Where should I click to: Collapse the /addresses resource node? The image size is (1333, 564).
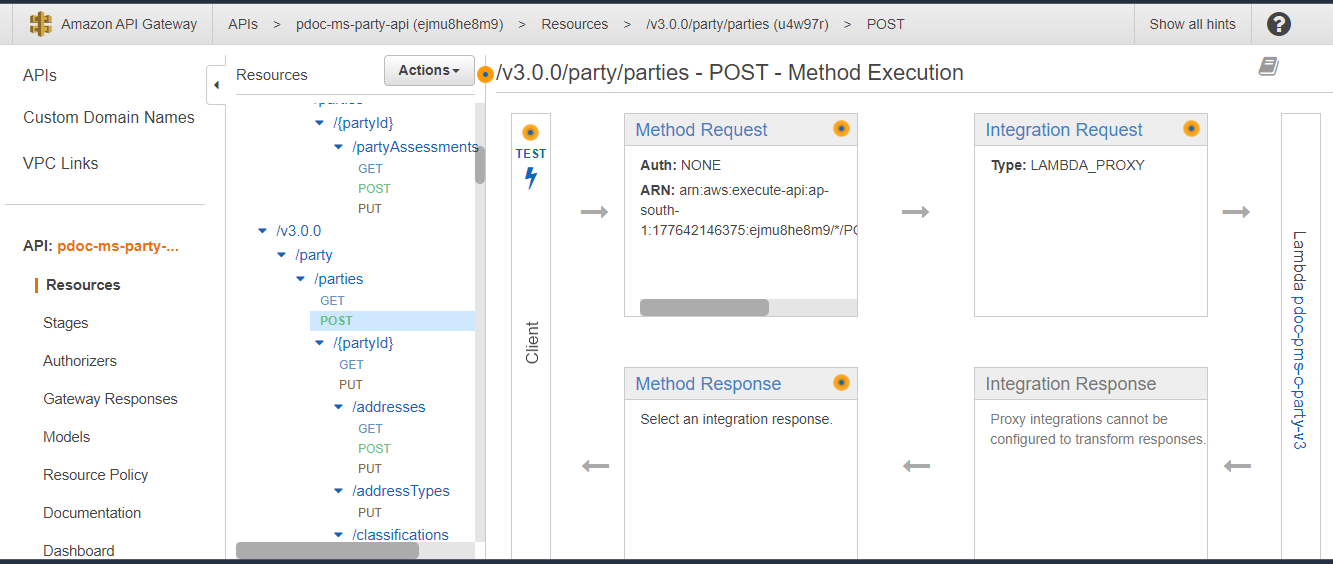[x=339, y=407]
